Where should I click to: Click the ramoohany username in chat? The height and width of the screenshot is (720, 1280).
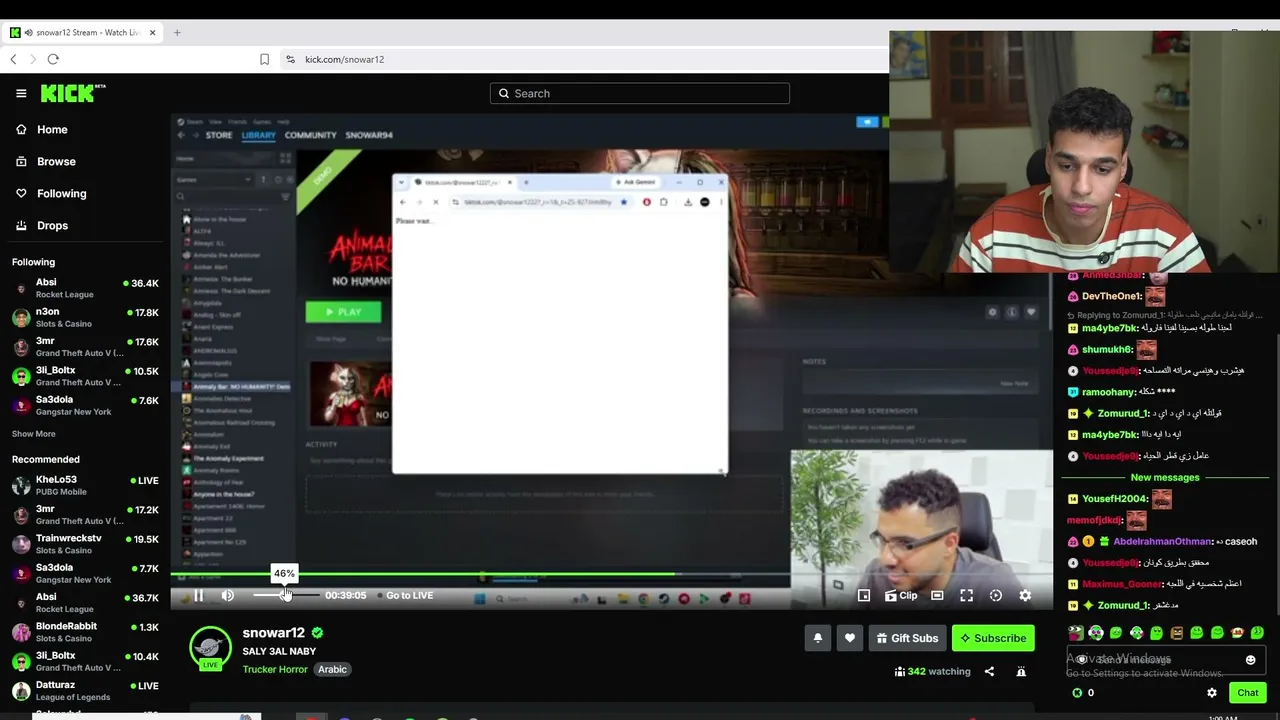point(1108,392)
